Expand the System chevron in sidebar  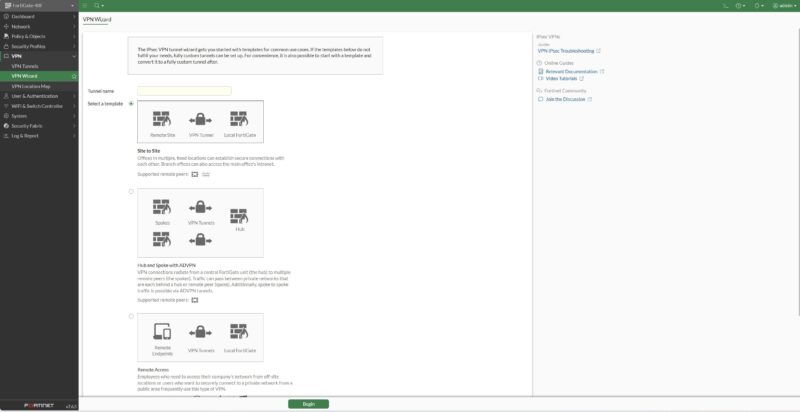tap(74, 116)
